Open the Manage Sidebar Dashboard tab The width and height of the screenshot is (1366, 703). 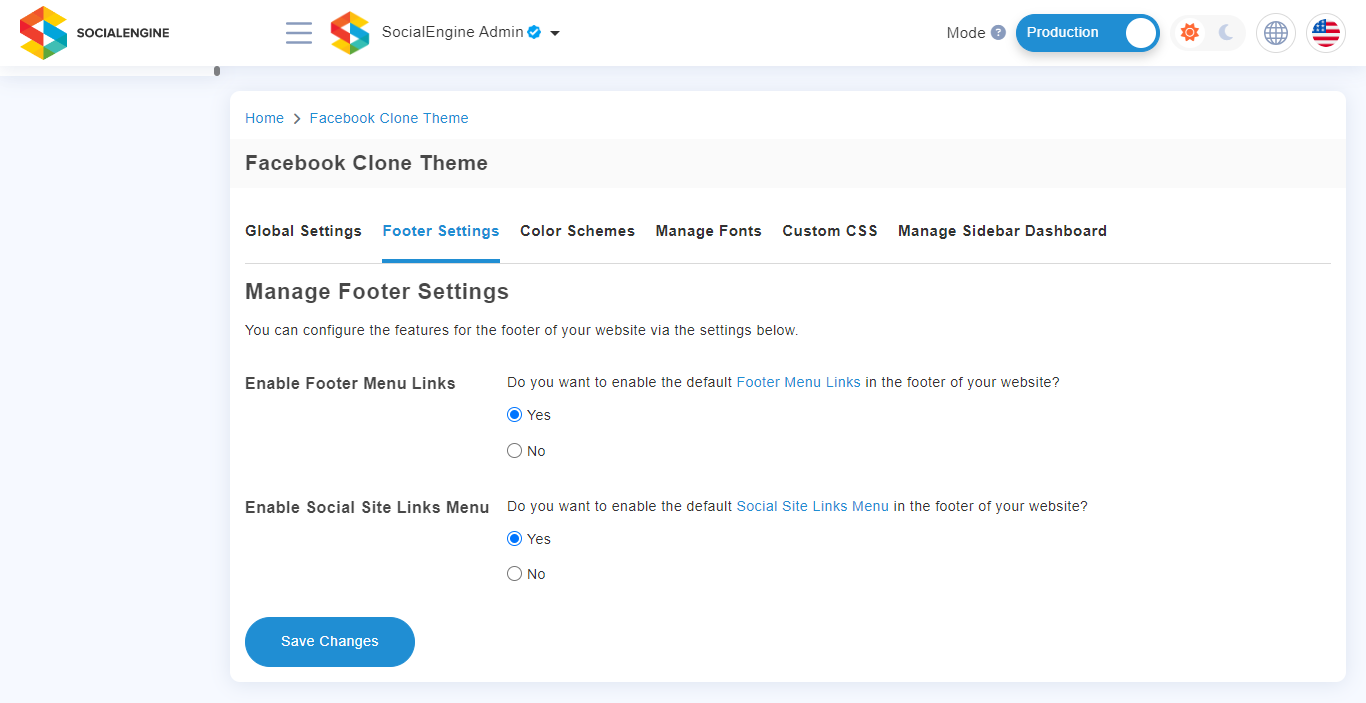point(1002,231)
